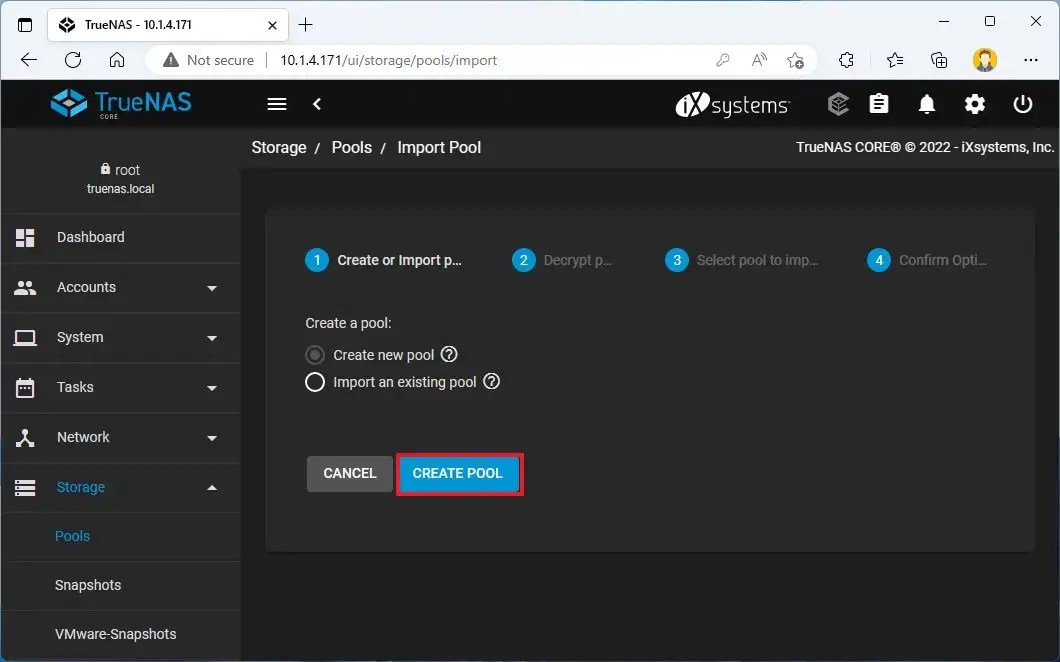Image resolution: width=1060 pixels, height=662 pixels.
Task: Open the notifications bell icon
Action: [927, 104]
